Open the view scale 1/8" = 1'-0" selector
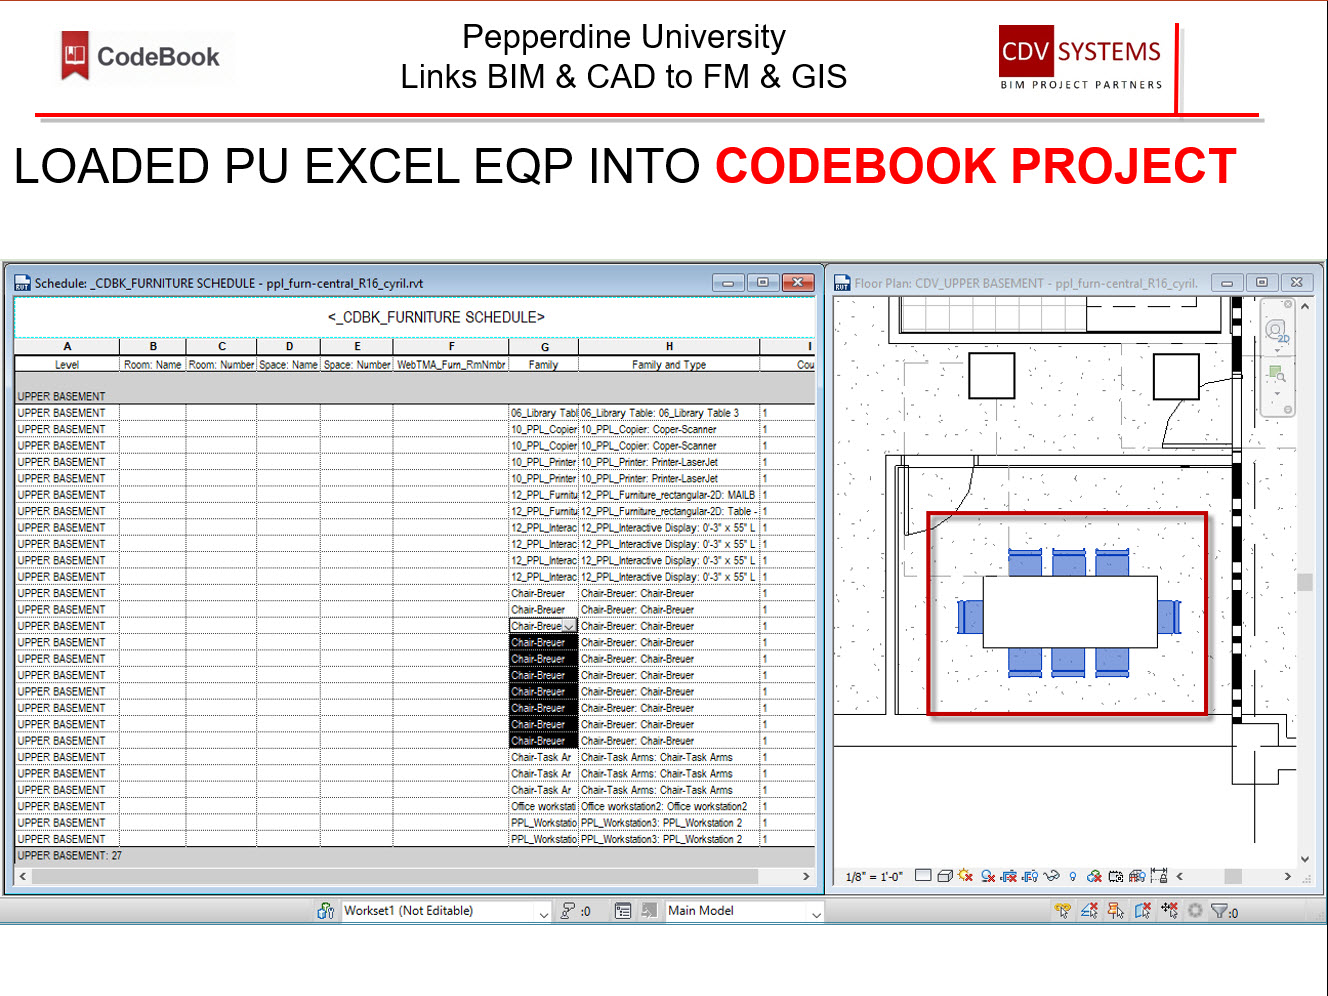 pos(874,877)
